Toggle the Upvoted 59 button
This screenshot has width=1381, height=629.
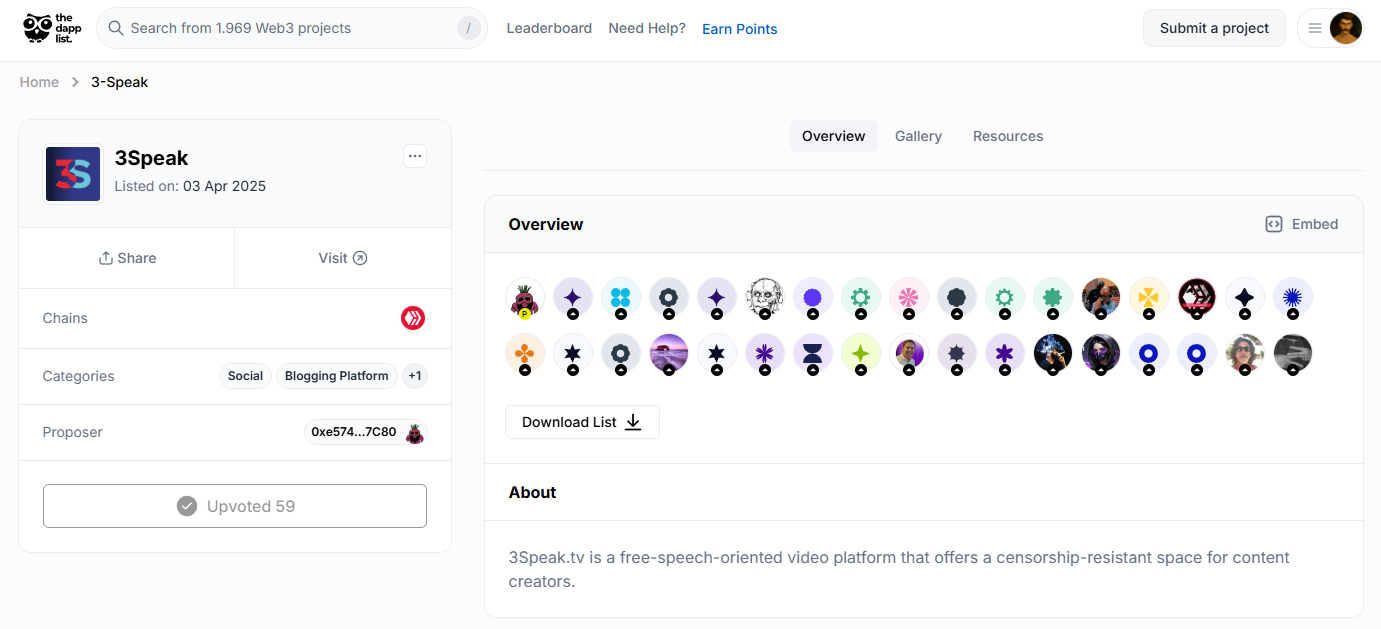(x=235, y=506)
